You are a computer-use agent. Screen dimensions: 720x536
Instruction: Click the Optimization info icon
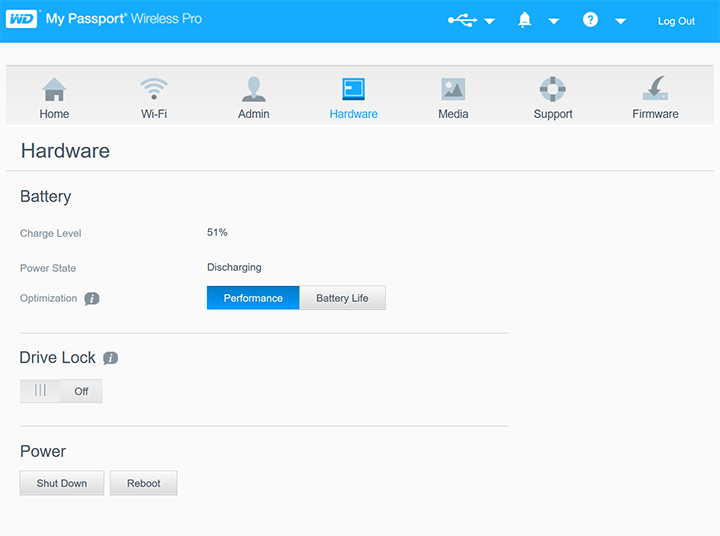pos(92,299)
